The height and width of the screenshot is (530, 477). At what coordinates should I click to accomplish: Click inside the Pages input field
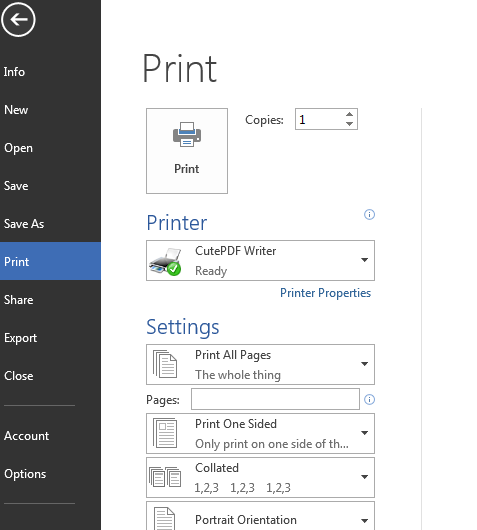(x=275, y=399)
